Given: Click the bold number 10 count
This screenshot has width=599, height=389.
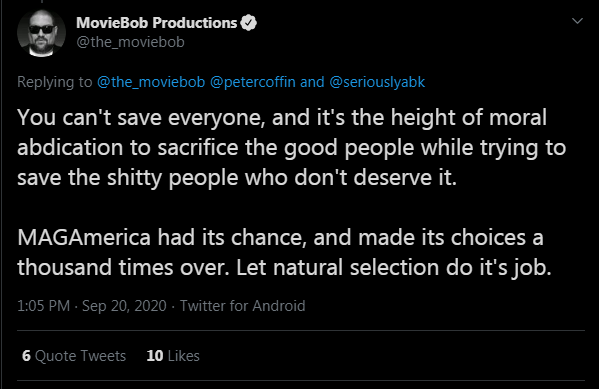Looking at the screenshot, I should (x=155, y=356).
